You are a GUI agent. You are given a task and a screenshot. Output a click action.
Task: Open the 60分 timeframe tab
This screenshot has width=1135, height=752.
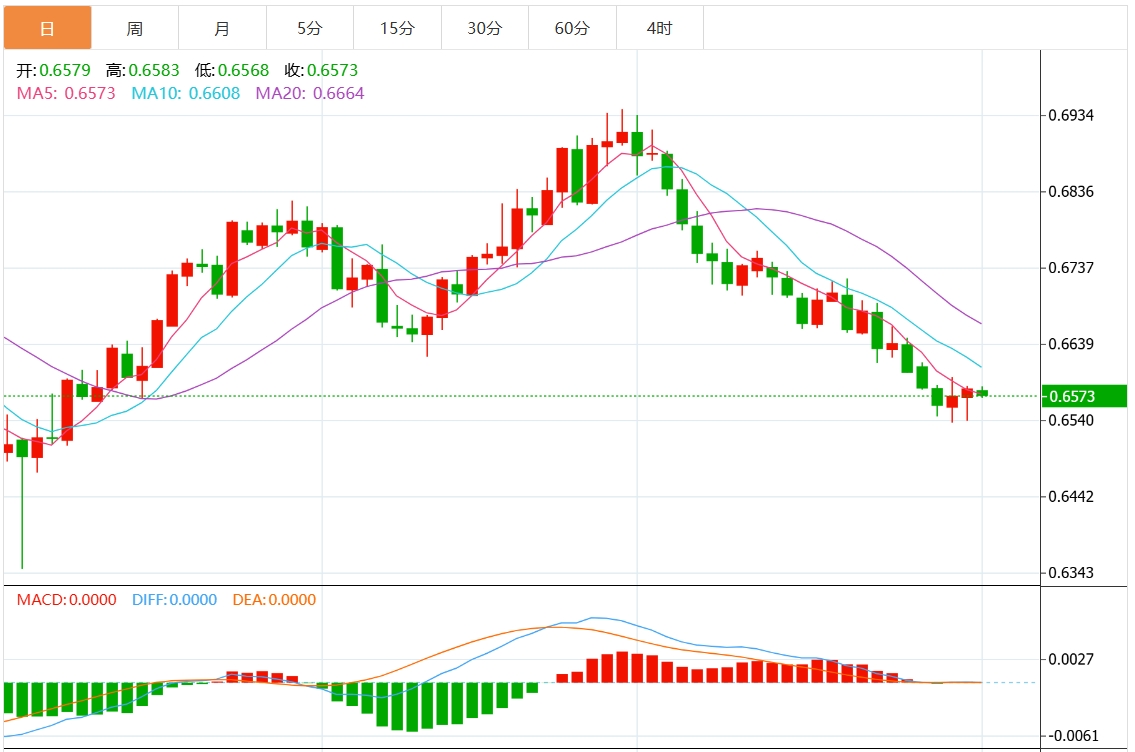572,29
